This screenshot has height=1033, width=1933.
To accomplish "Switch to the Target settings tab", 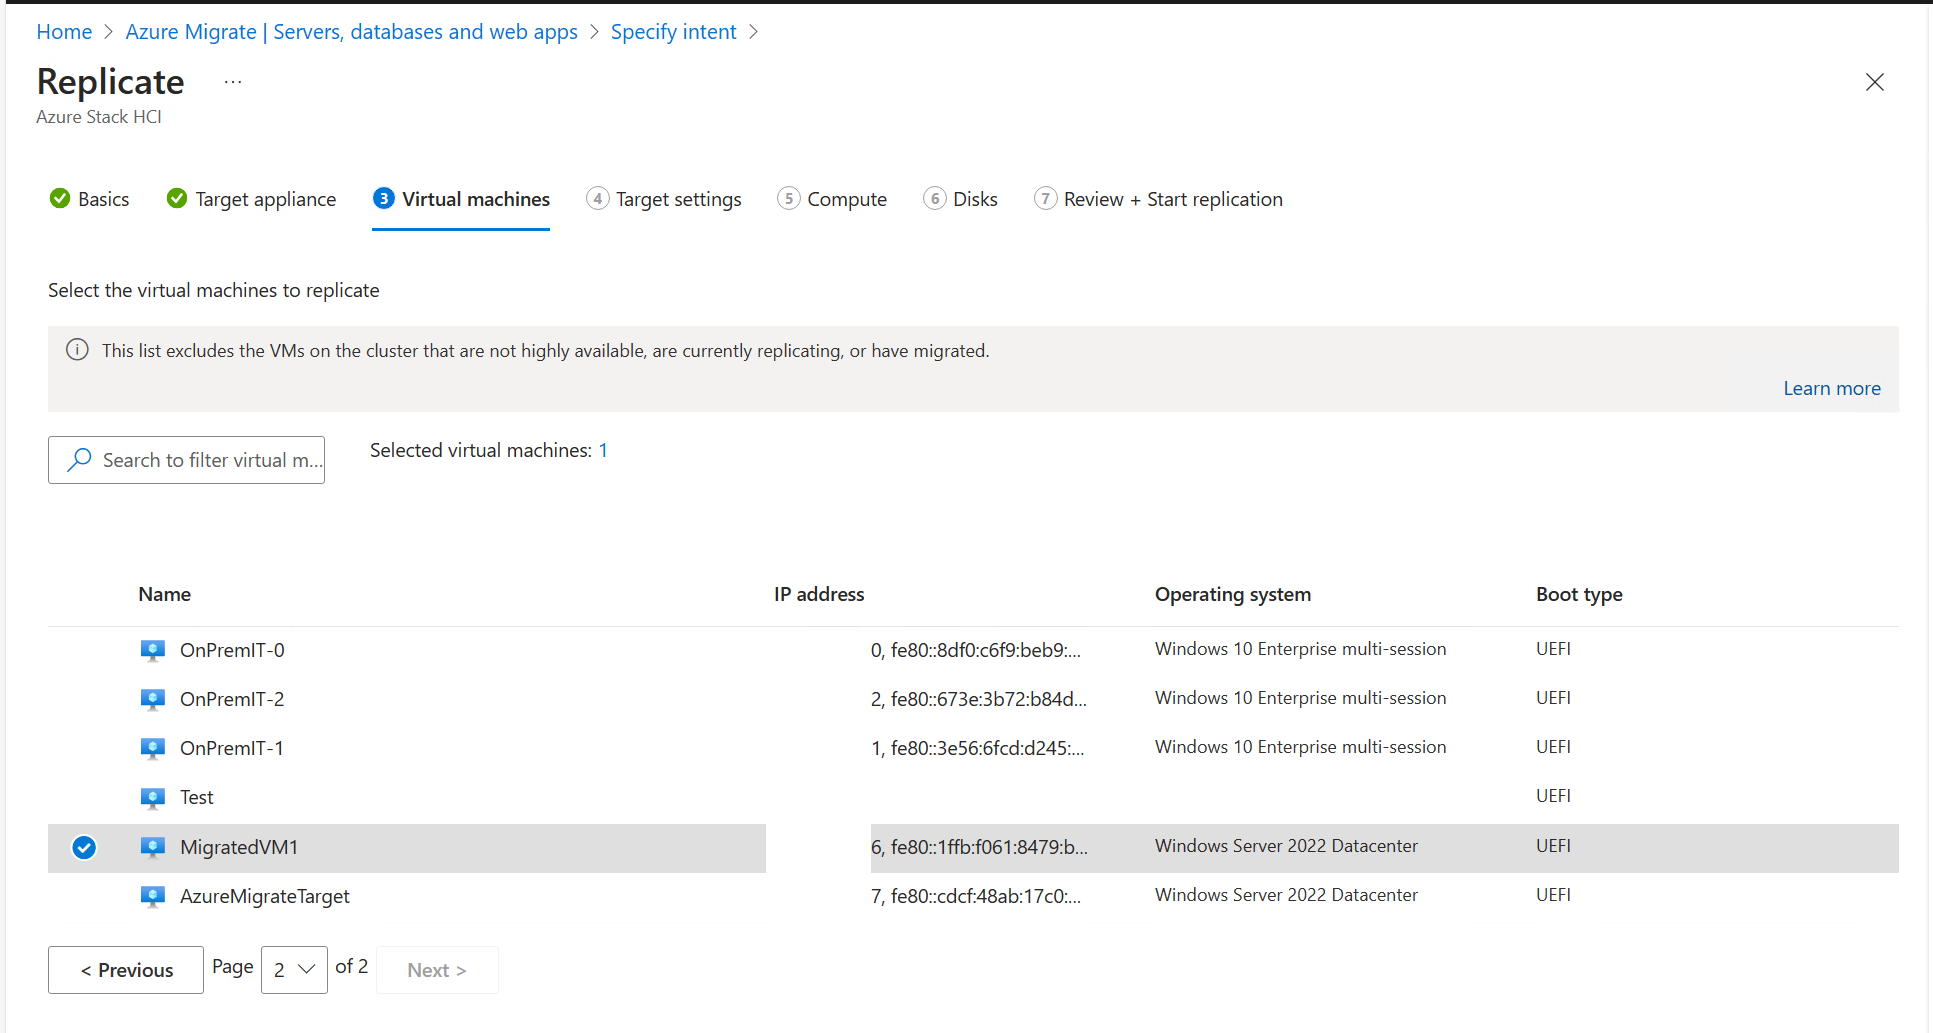I will 677,198.
